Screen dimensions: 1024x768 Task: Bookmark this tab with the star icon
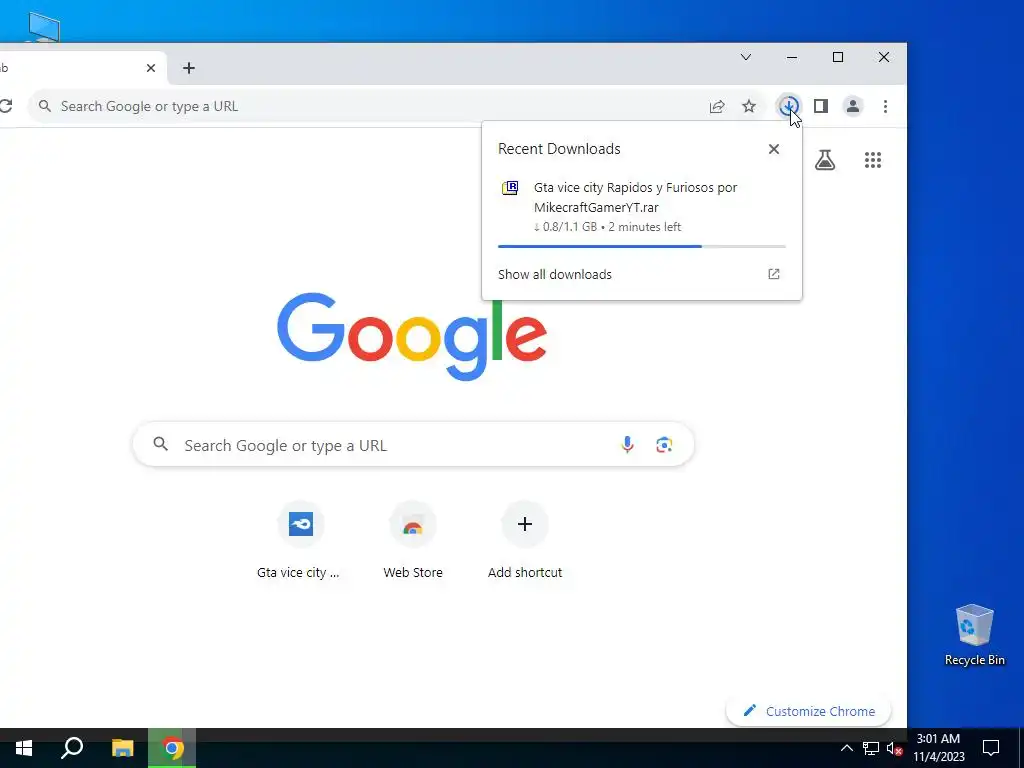(x=749, y=106)
